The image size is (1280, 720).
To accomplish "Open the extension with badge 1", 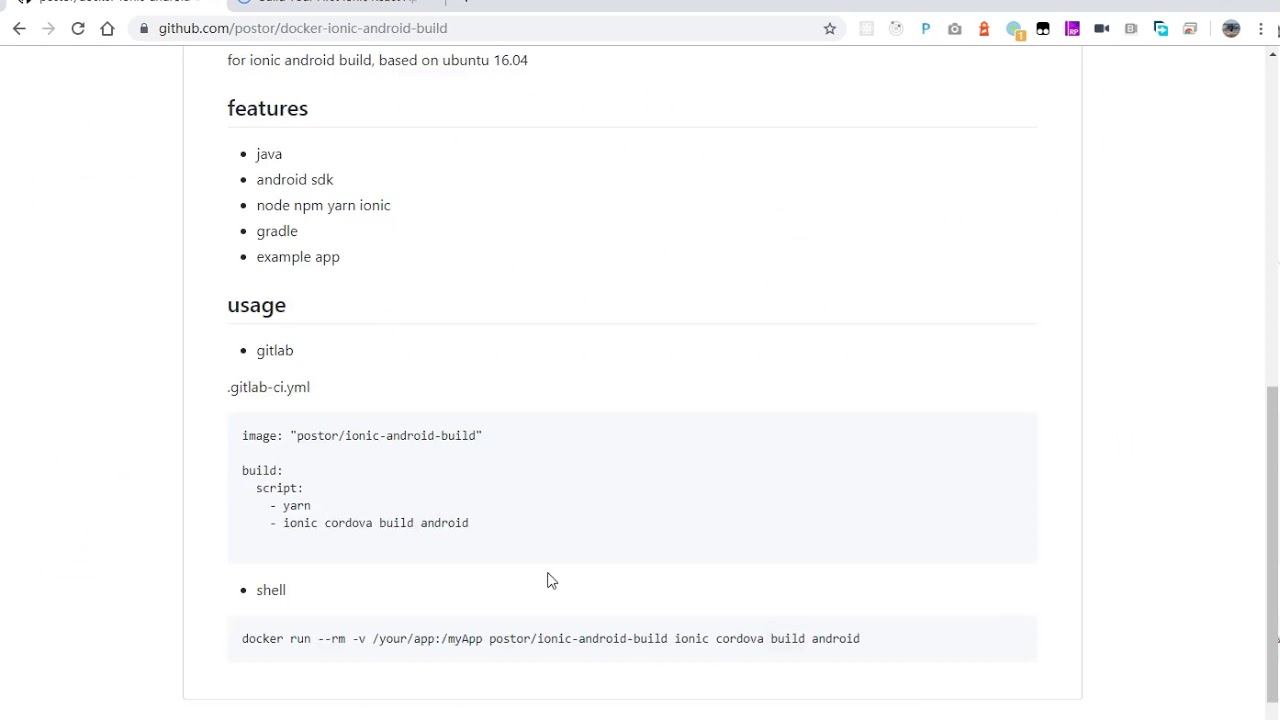I will (x=1015, y=30).
